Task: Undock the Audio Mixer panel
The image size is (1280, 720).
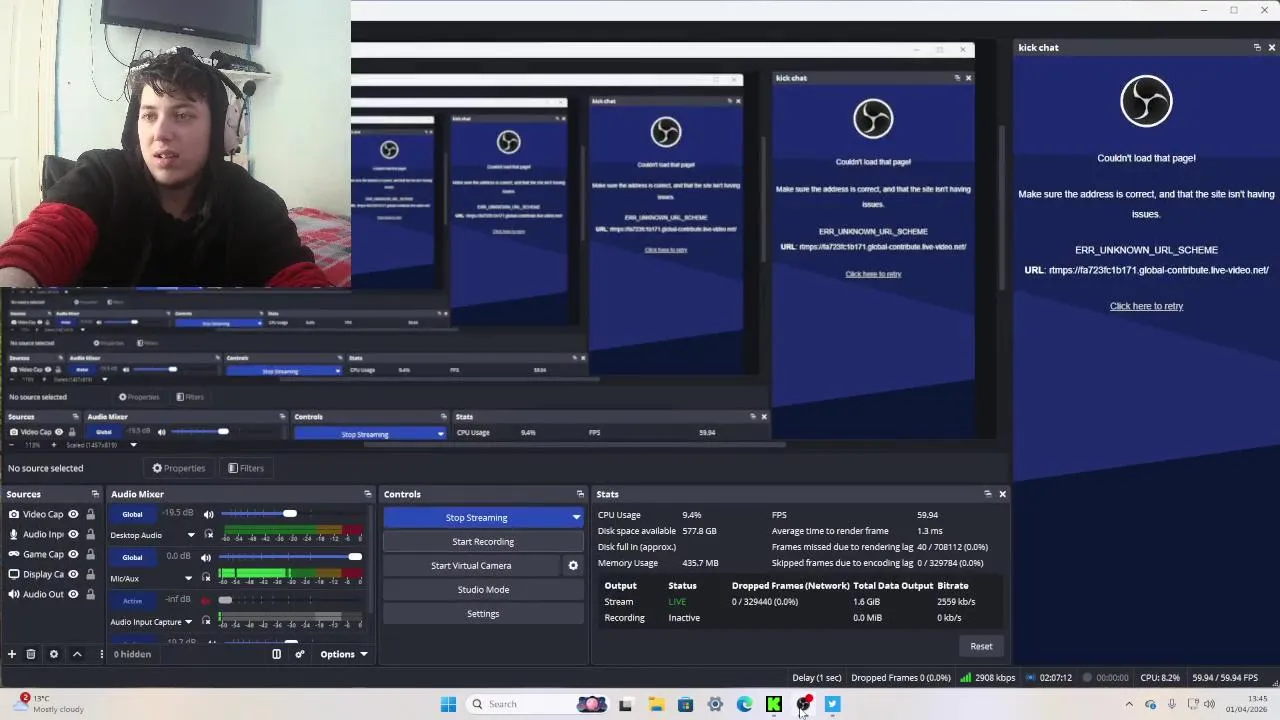Action: pyautogui.click(x=367, y=494)
